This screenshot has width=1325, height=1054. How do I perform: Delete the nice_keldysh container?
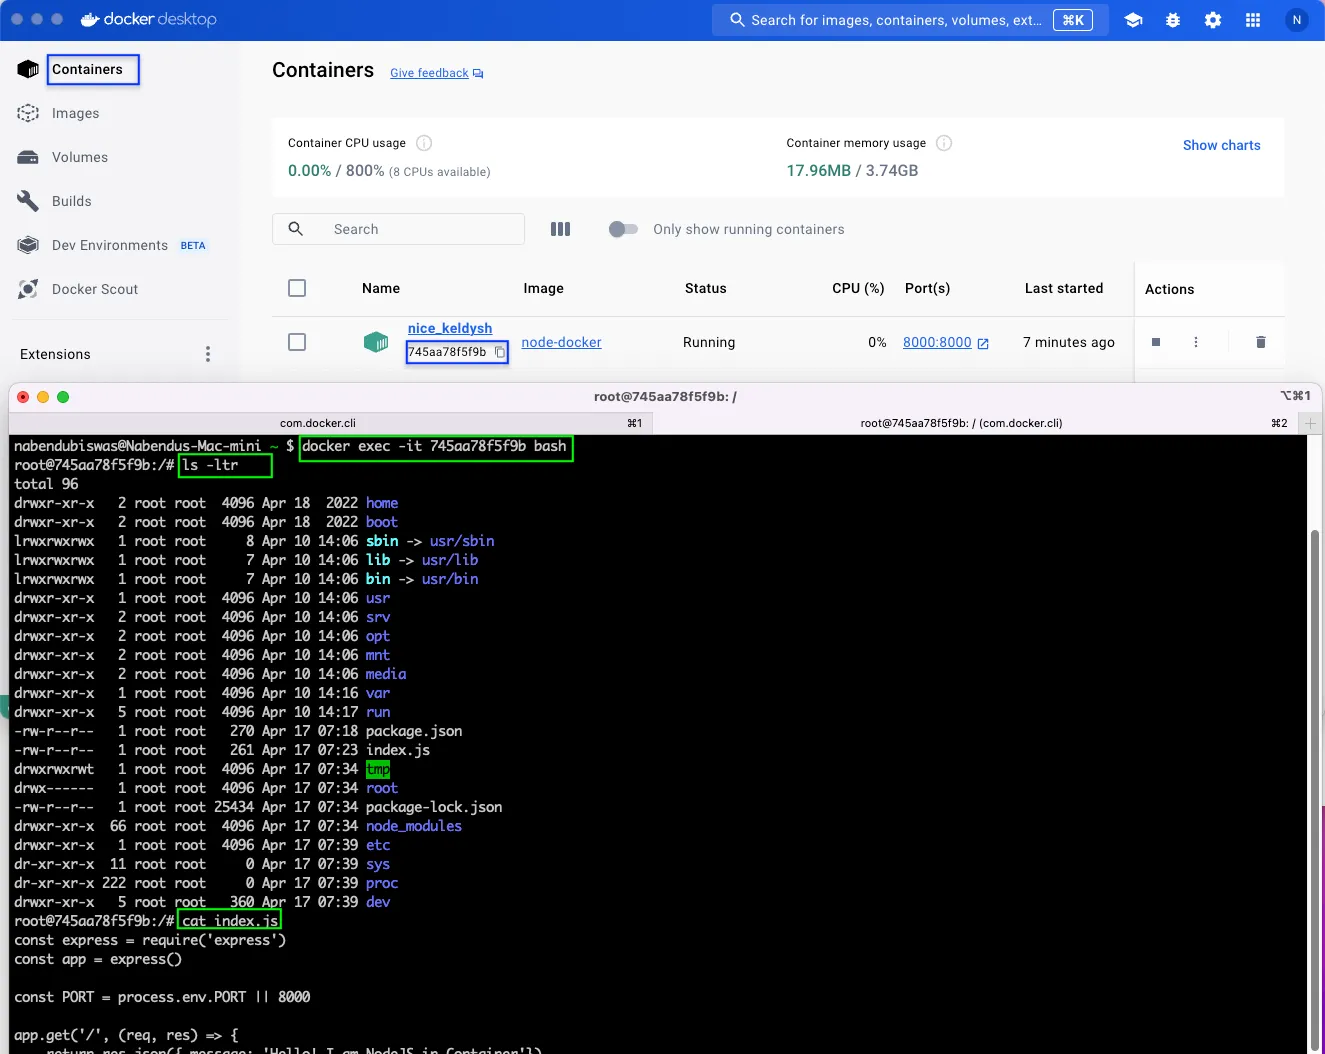click(x=1260, y=342)
